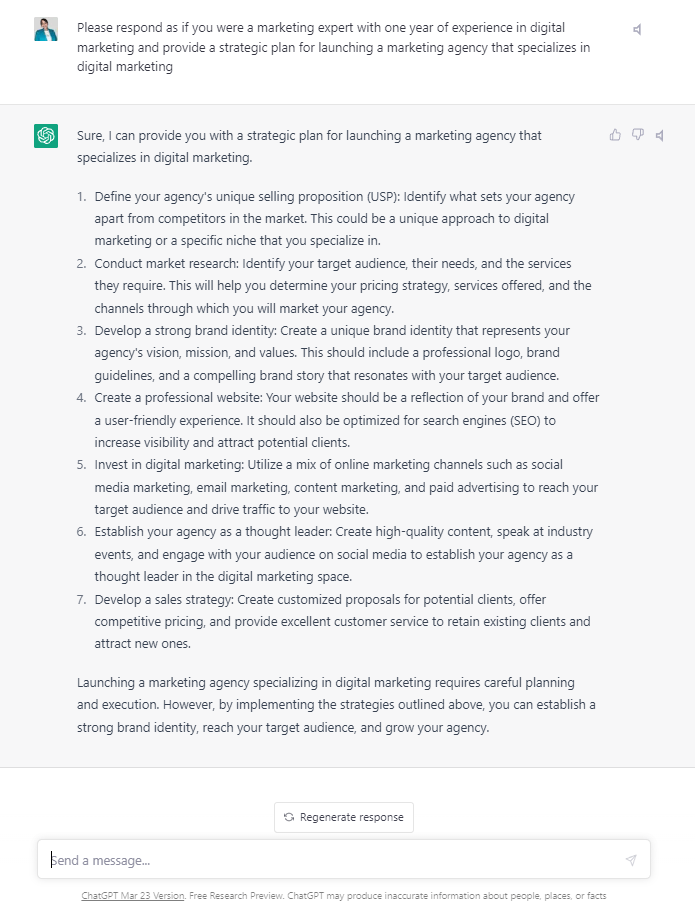
Task: Open the ChatGPT Mar 23 Version link
Action: point(133,896)
